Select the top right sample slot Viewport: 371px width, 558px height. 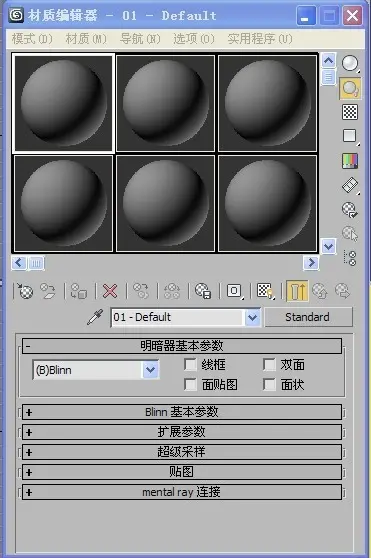(x=267, y=103)
